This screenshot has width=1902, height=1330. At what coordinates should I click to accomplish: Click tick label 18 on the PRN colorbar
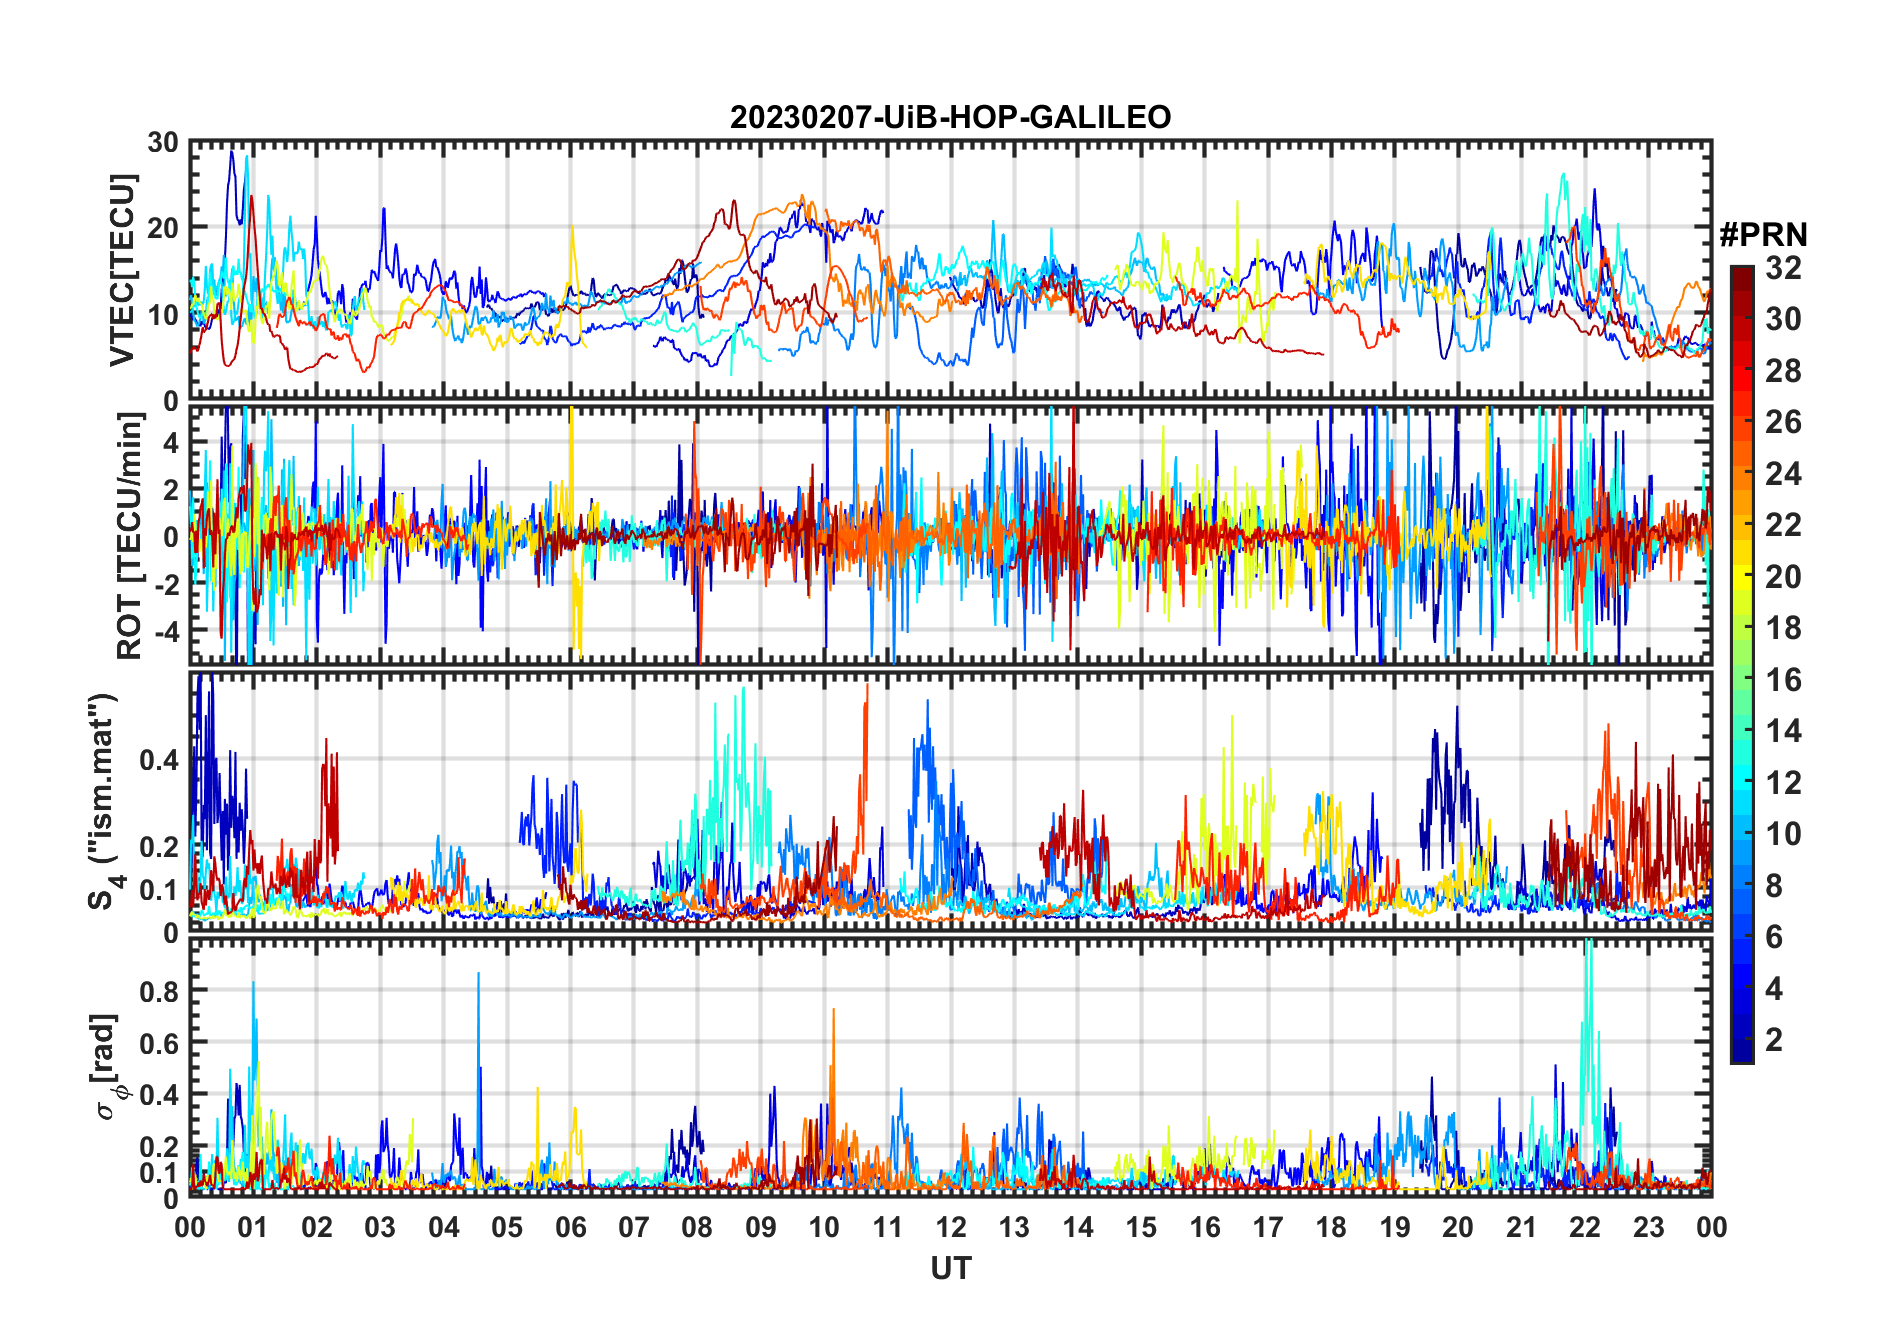coord(1783,628)
